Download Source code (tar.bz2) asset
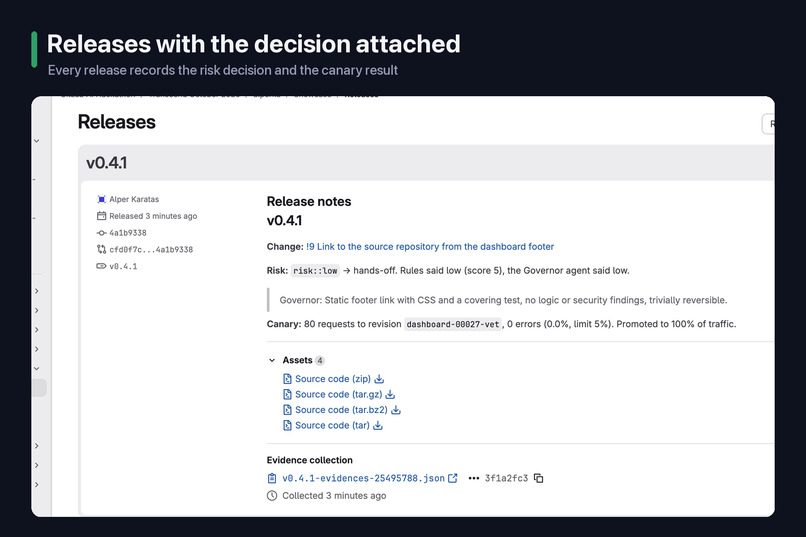 (341, 410)
